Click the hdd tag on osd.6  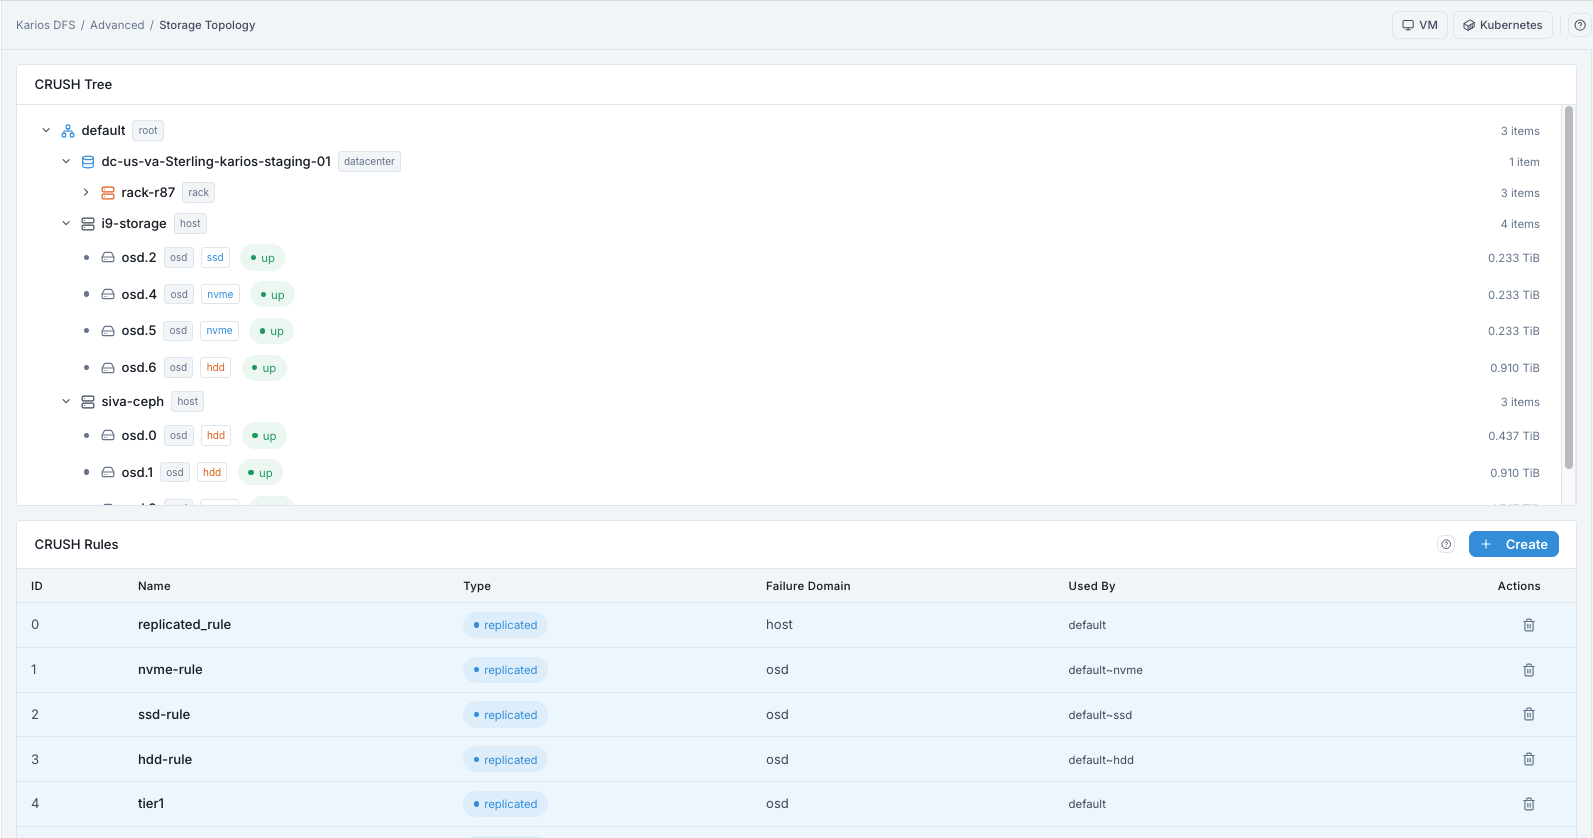coord(216,368)
